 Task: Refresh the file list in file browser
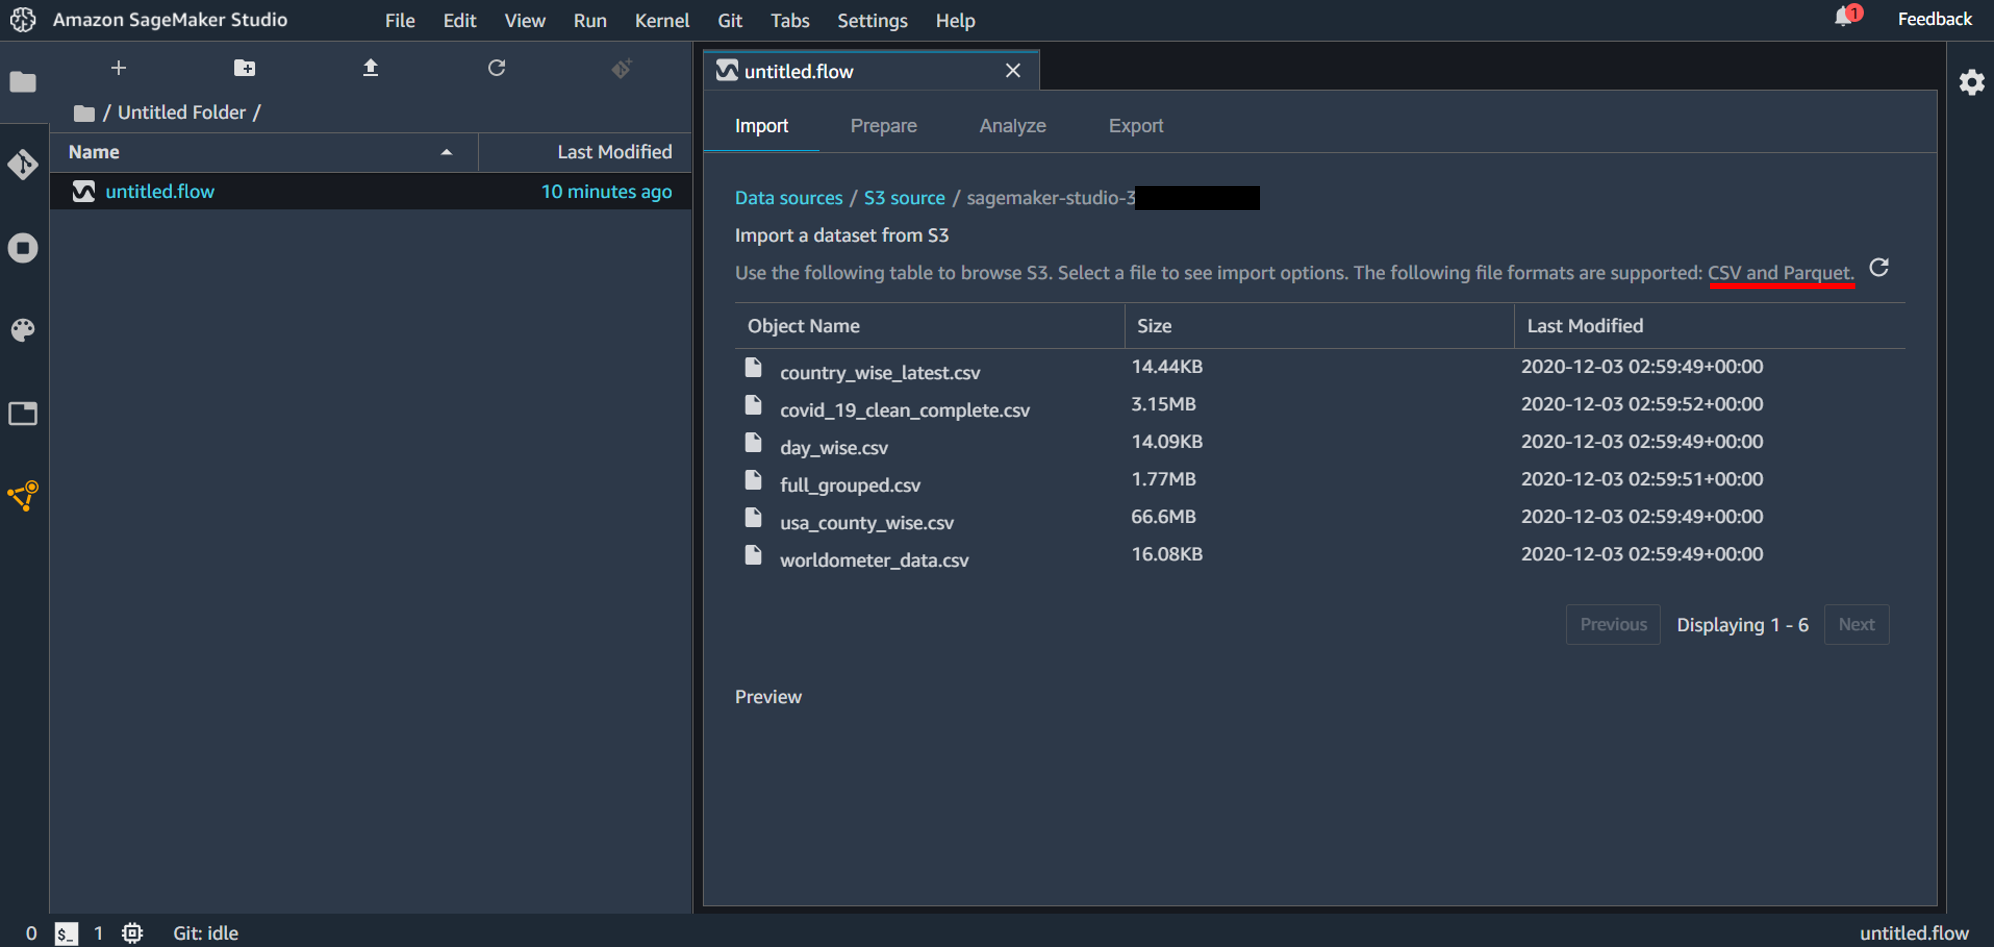coord(496,68)
